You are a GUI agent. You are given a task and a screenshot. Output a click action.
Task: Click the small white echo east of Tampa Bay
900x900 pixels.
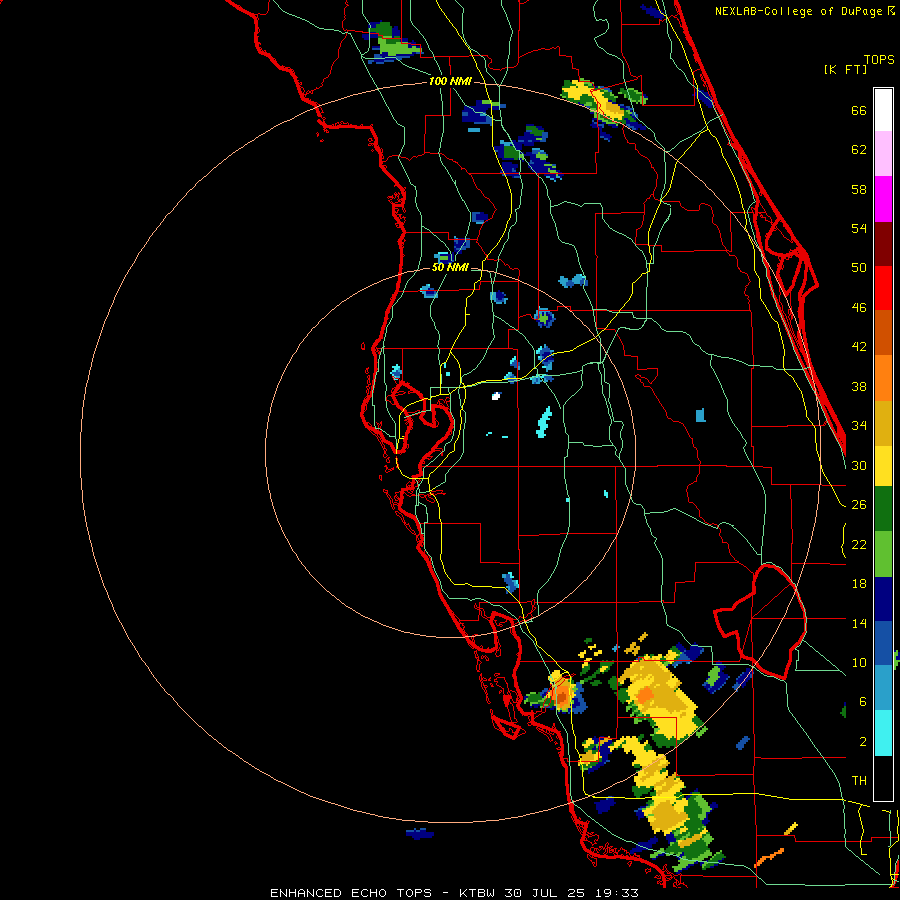click(496, 395)
